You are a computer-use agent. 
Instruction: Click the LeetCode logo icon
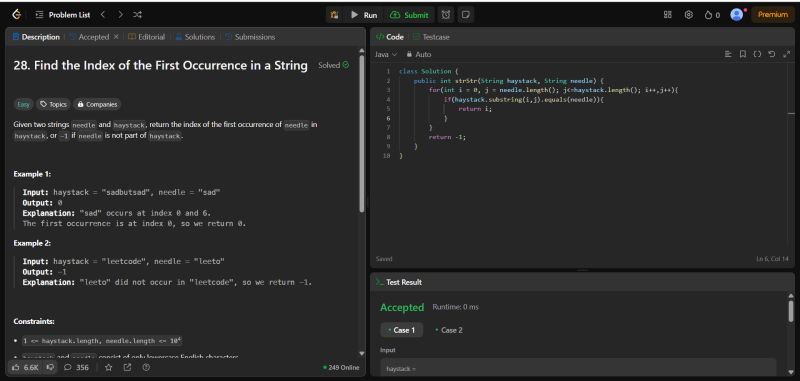click(x=16, y=15)
